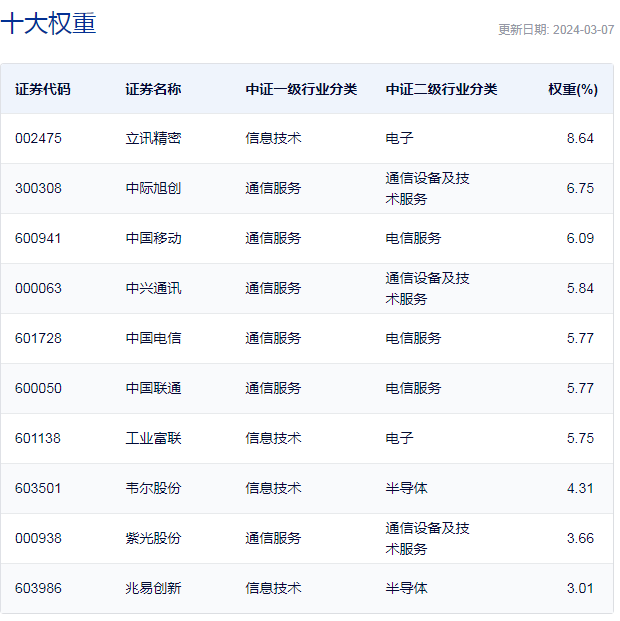Screen dimensions: 620x621
Task: Select stock code 000938
Action: 38,538
